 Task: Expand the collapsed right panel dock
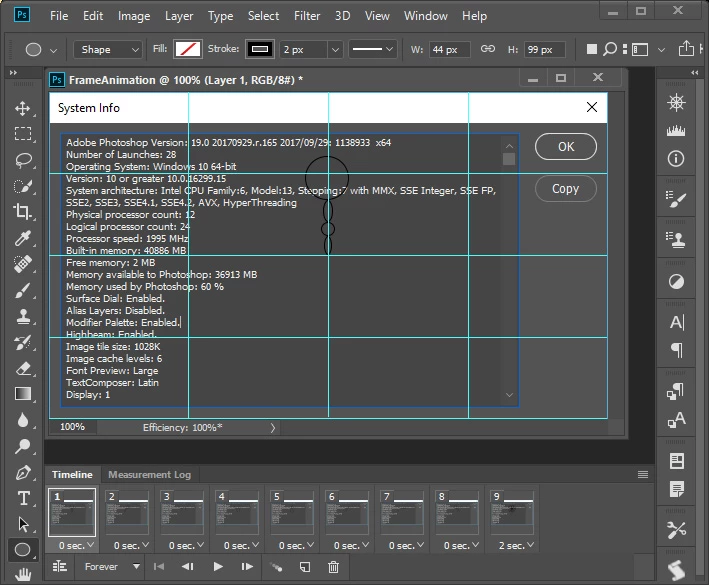click(x=695, y=72)
